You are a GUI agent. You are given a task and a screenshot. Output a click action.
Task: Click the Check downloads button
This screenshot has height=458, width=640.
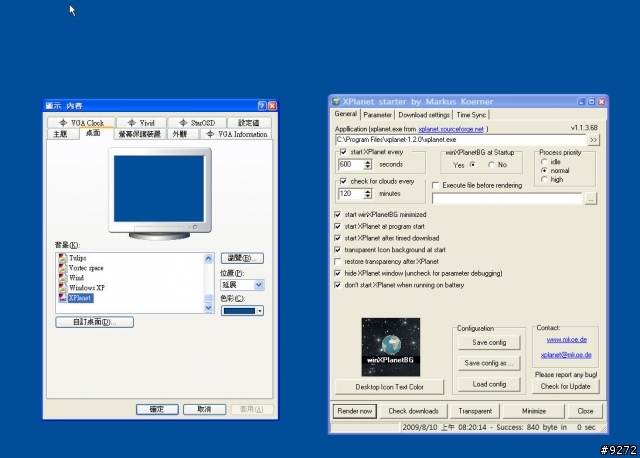pyautogui.click(x=413, y=411)
